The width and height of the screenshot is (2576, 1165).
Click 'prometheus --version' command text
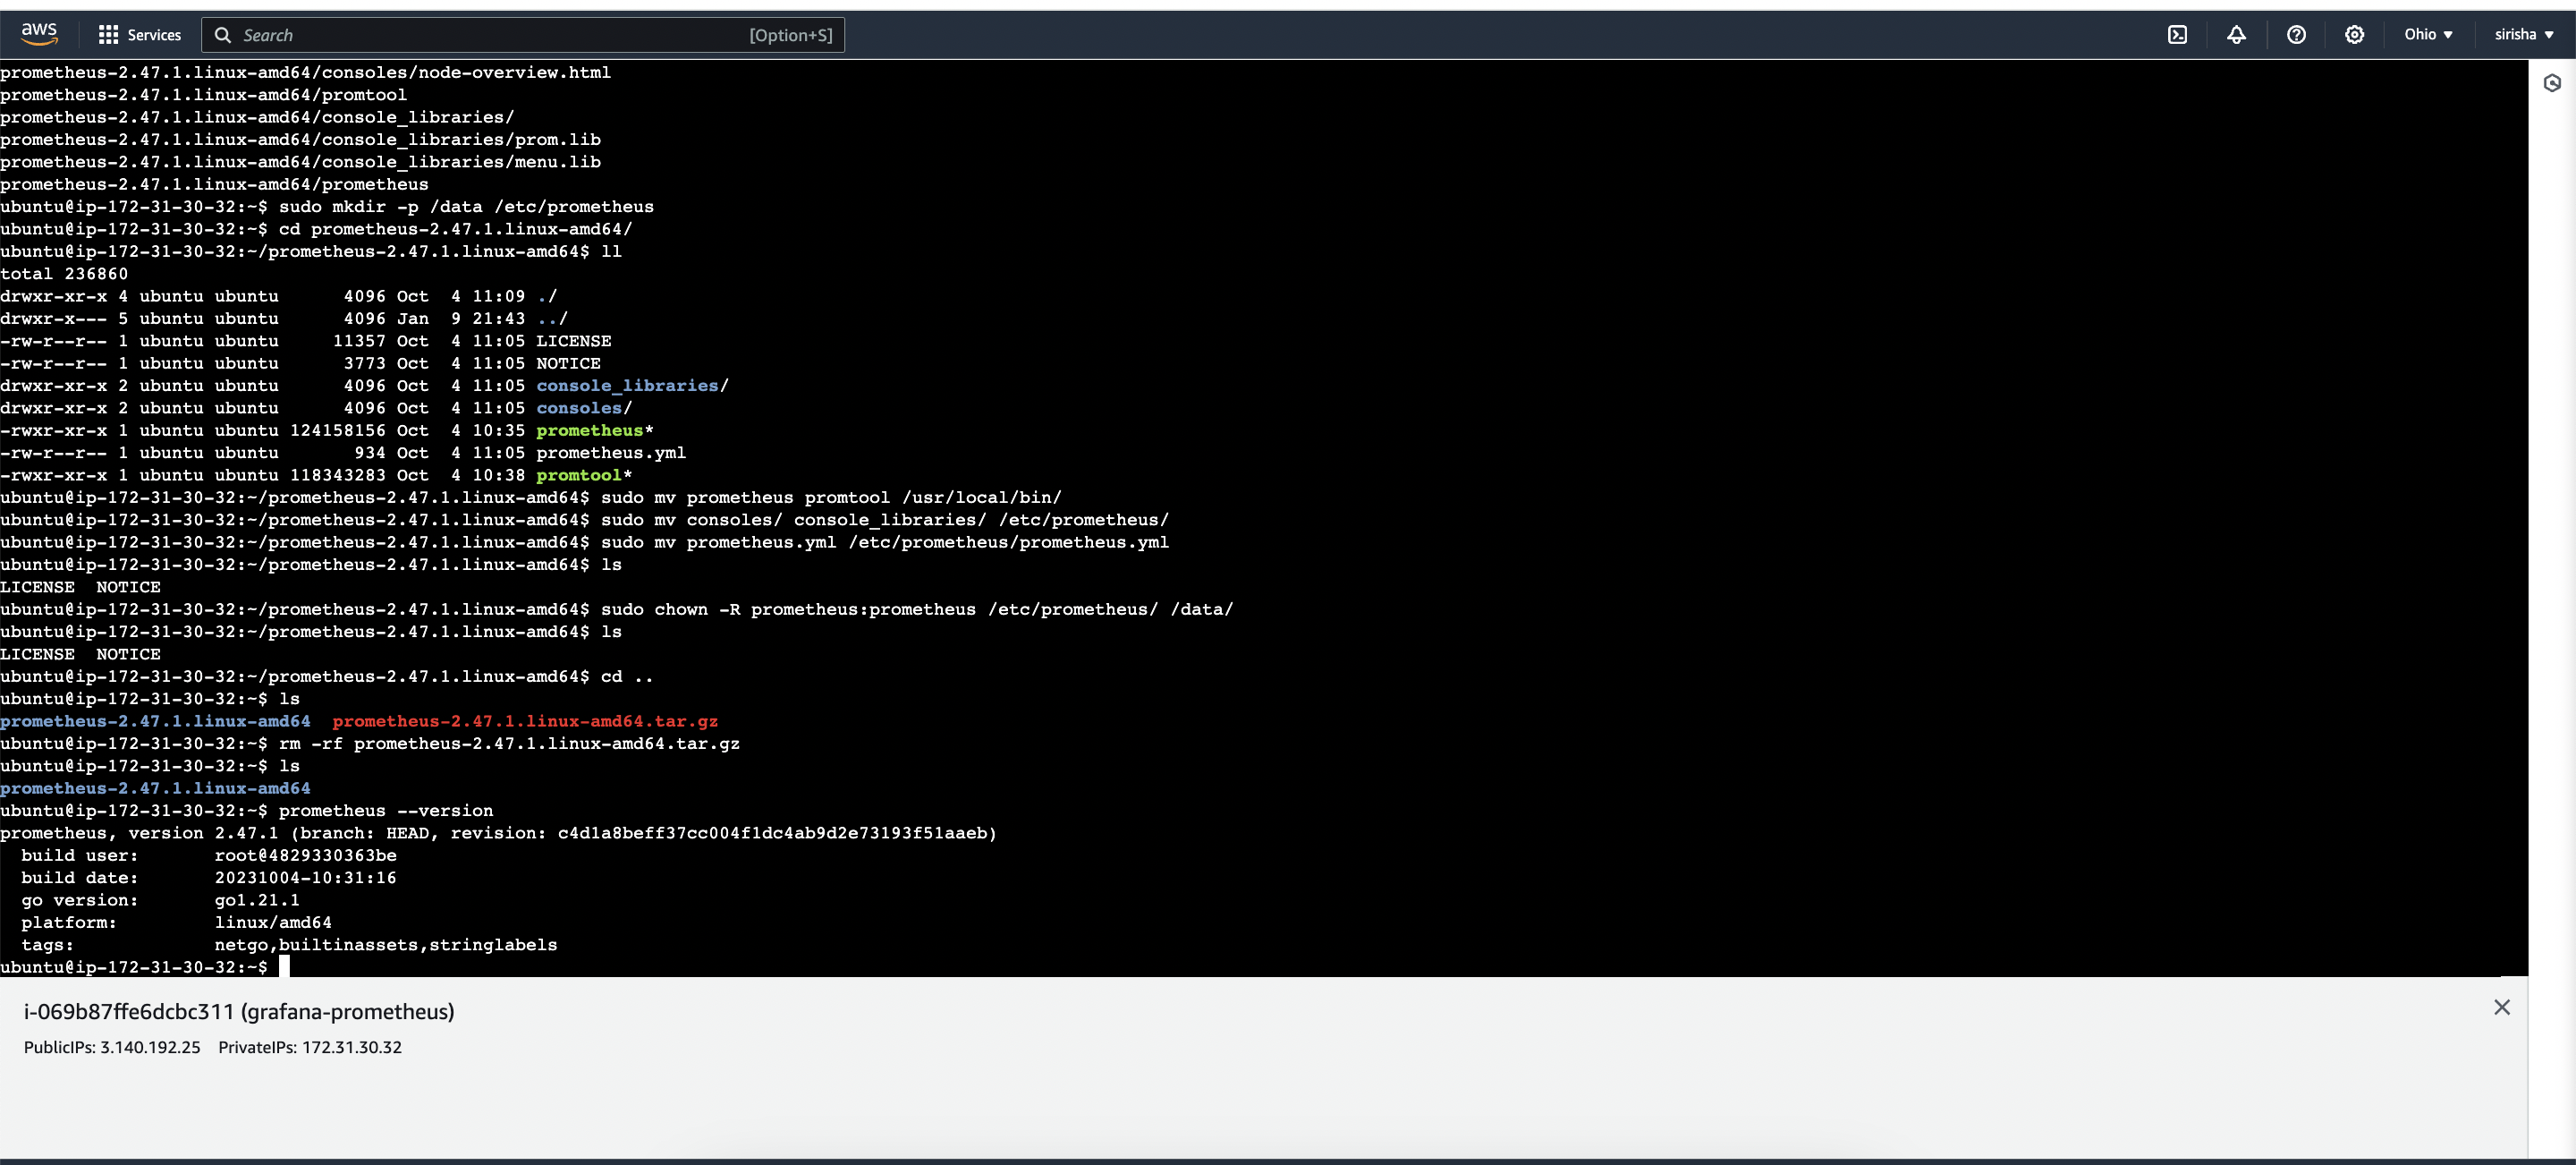(386, 810)
